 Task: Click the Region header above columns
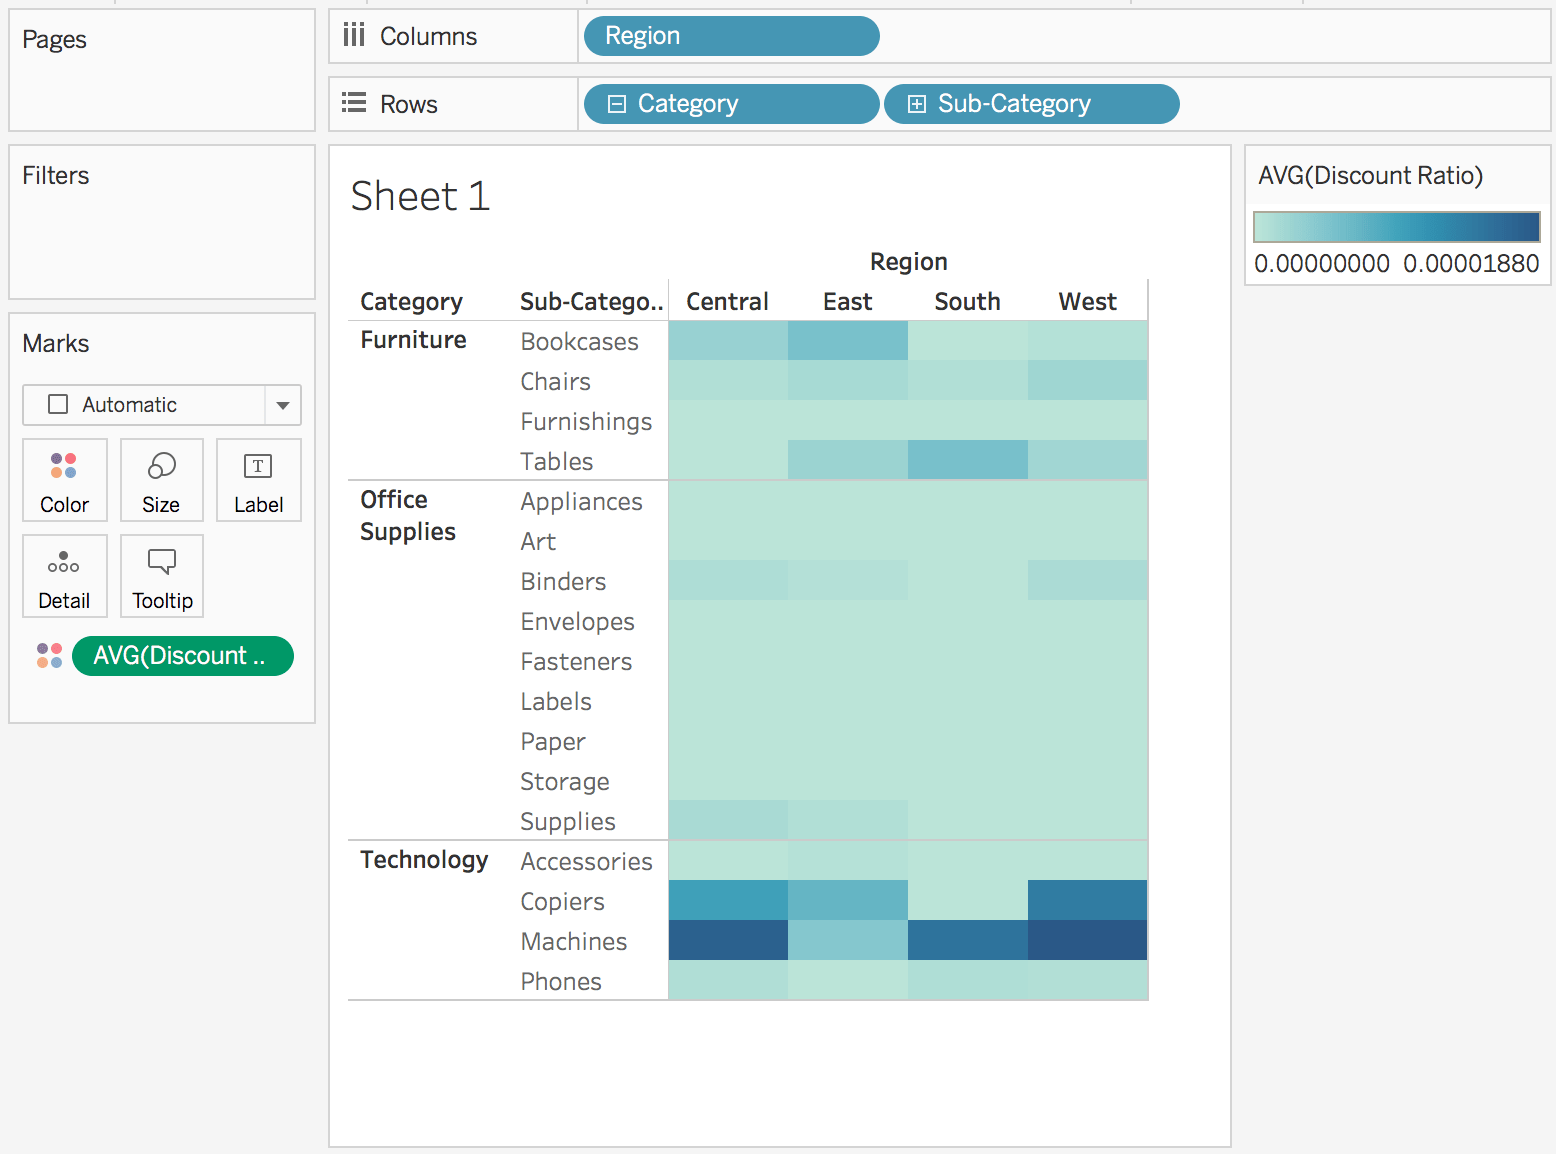(908, 261)
